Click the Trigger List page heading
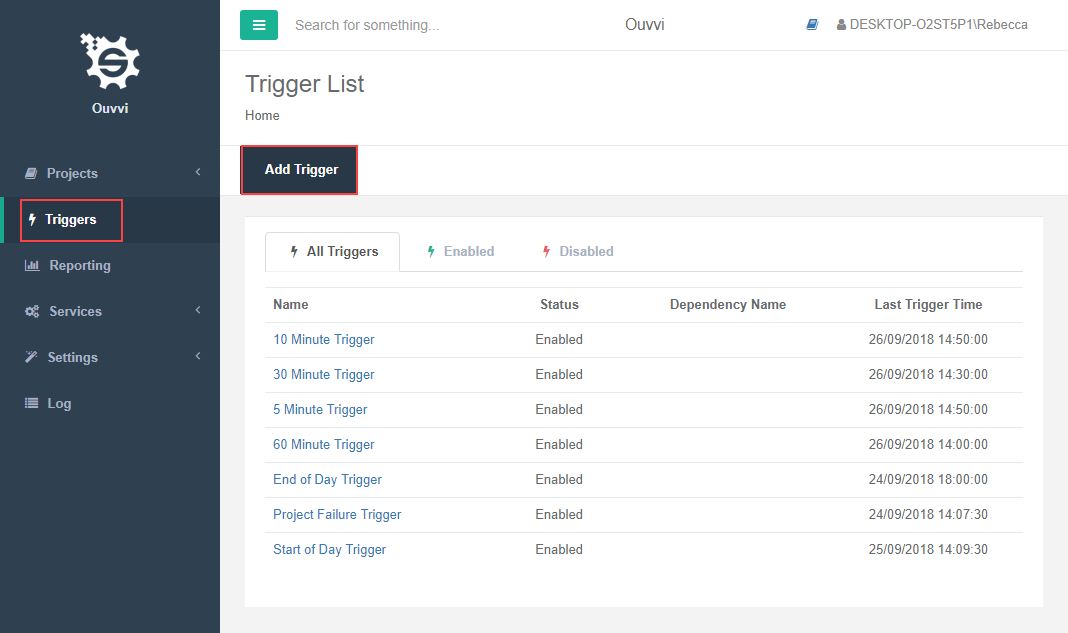The height and width of the screenshot is (633, 1068). pyautogui.click(x=304, y=84)
